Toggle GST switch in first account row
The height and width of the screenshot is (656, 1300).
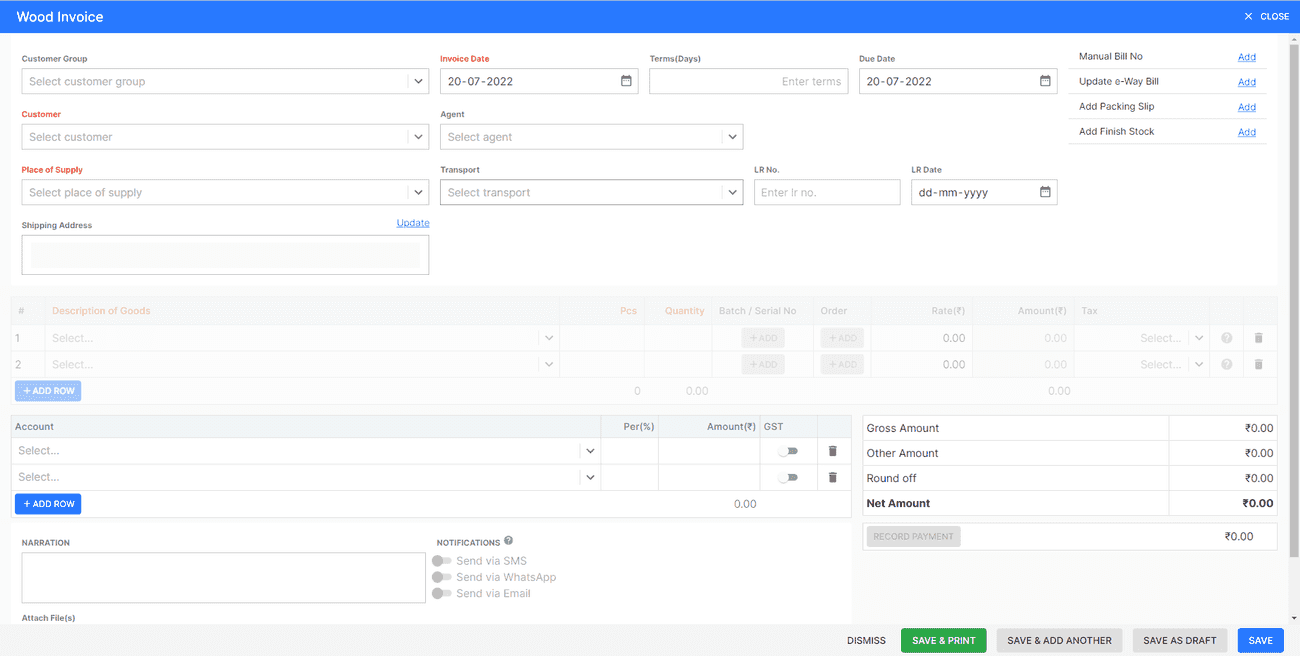(789, 451)
